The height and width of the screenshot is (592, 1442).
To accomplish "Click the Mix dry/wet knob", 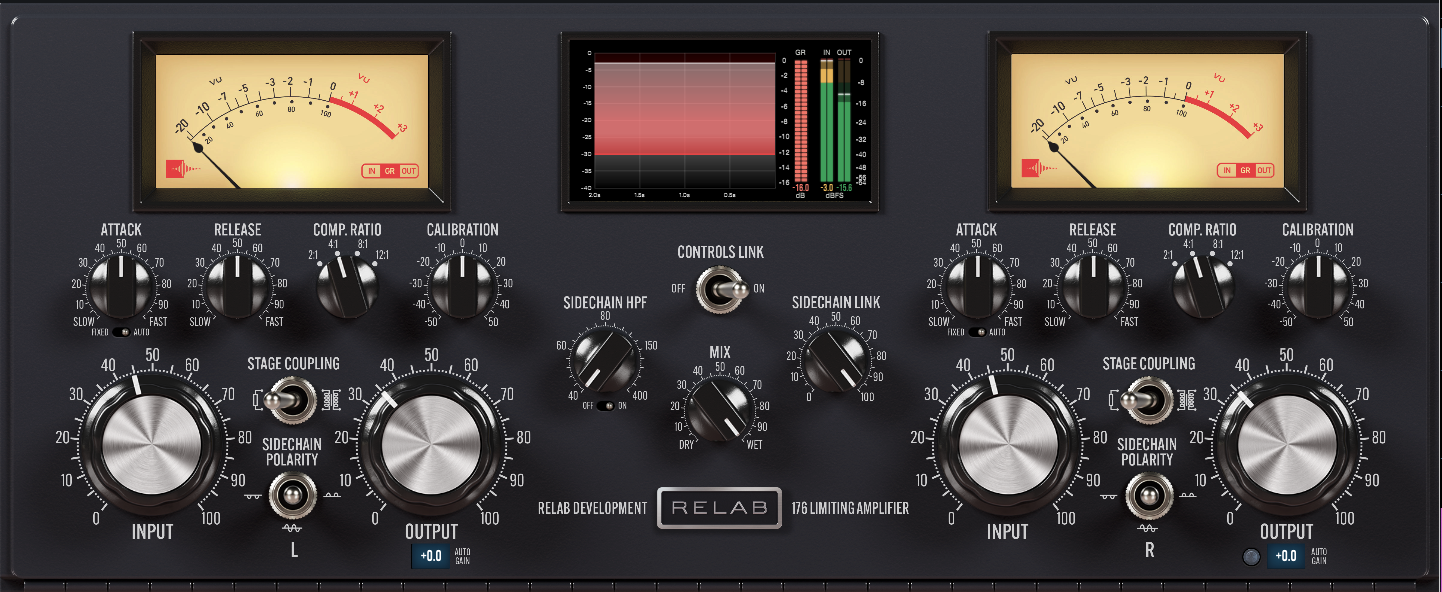I will pyautogui.click(x=720, y=410).
